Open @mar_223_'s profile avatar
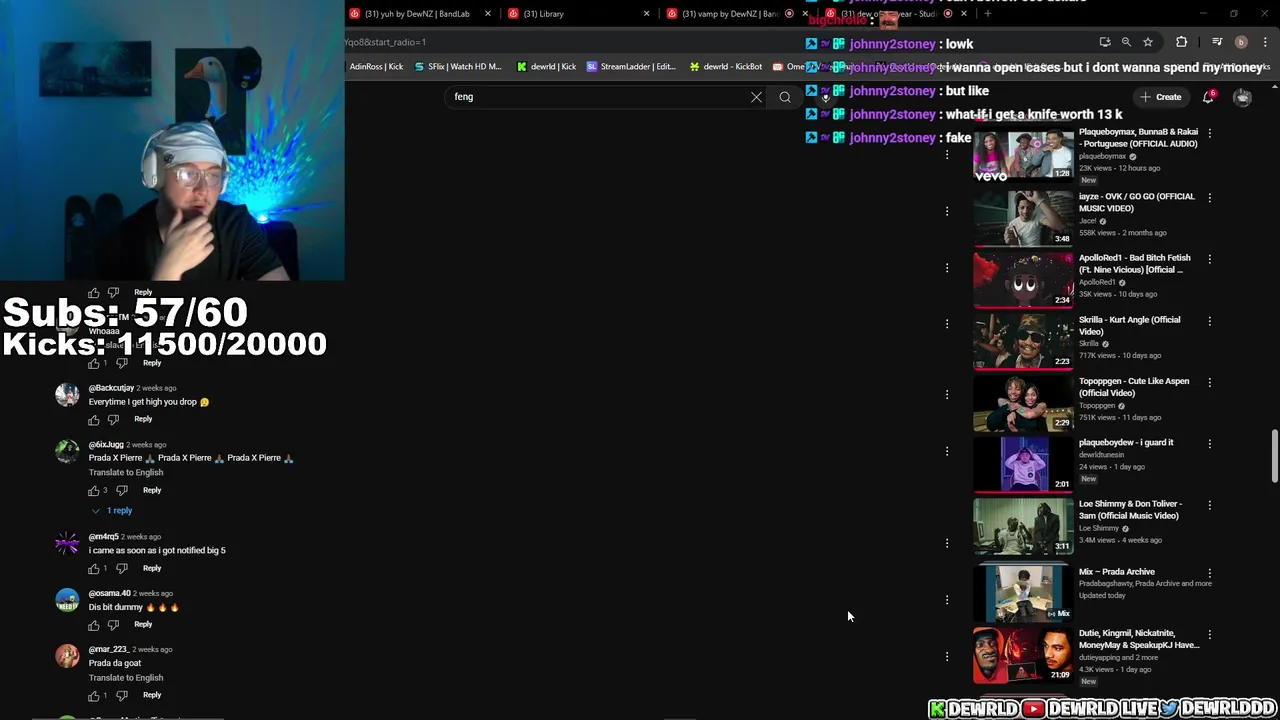Image resolution: width=1280 pixels, height=720 pixels. pos(67,656)
